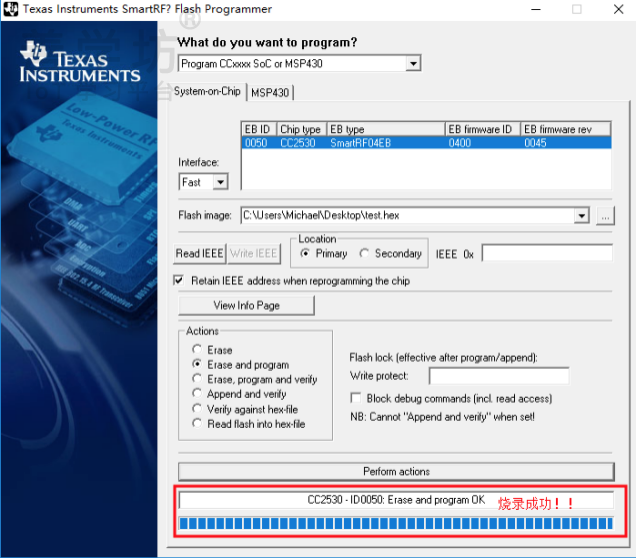Image resolution: width=636 pixels, height=560 pixels.
Task: Switch to the MSP430 tab
Action: click(270, 92)
